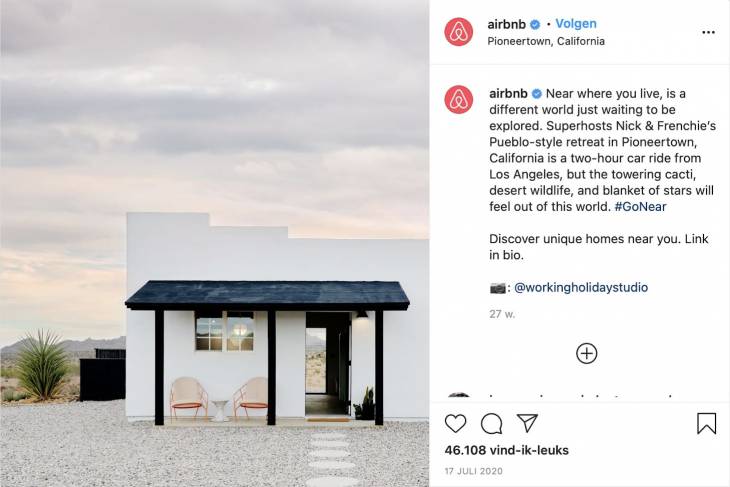
Task: Open the Pioneertown, California location link
Action: click(546, 41)
